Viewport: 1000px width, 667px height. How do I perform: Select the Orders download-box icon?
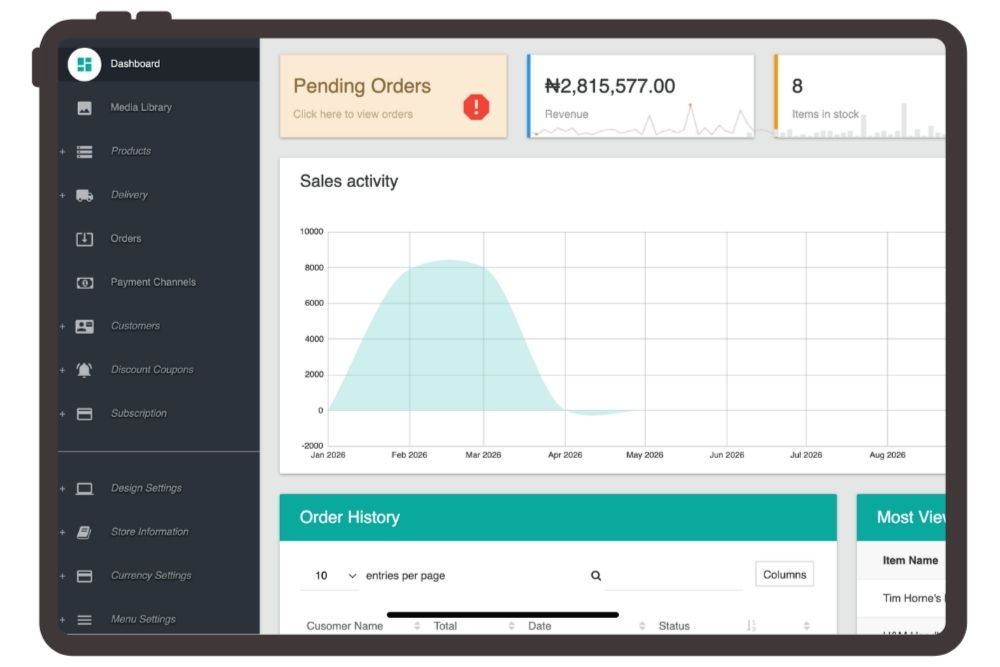85,239
